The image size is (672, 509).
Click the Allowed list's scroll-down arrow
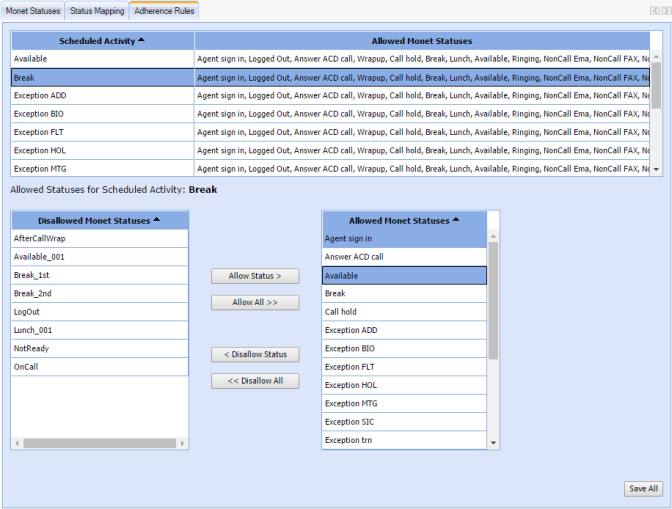(494, 443)
